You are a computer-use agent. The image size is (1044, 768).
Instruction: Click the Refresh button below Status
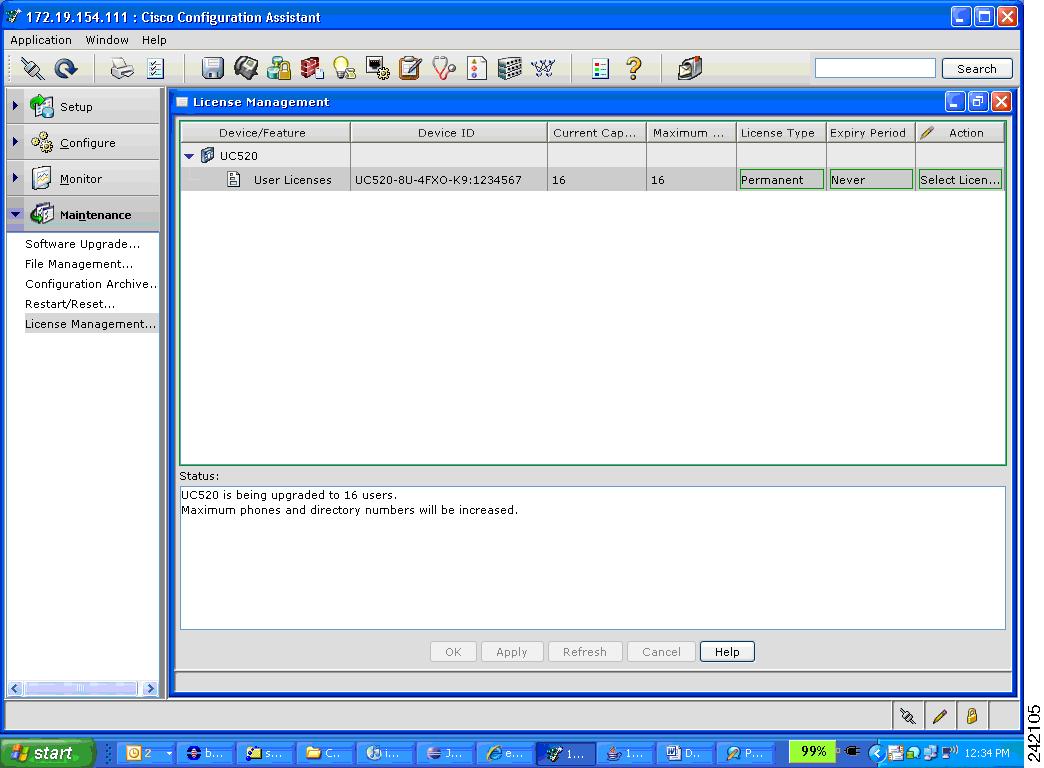point(585,651)
